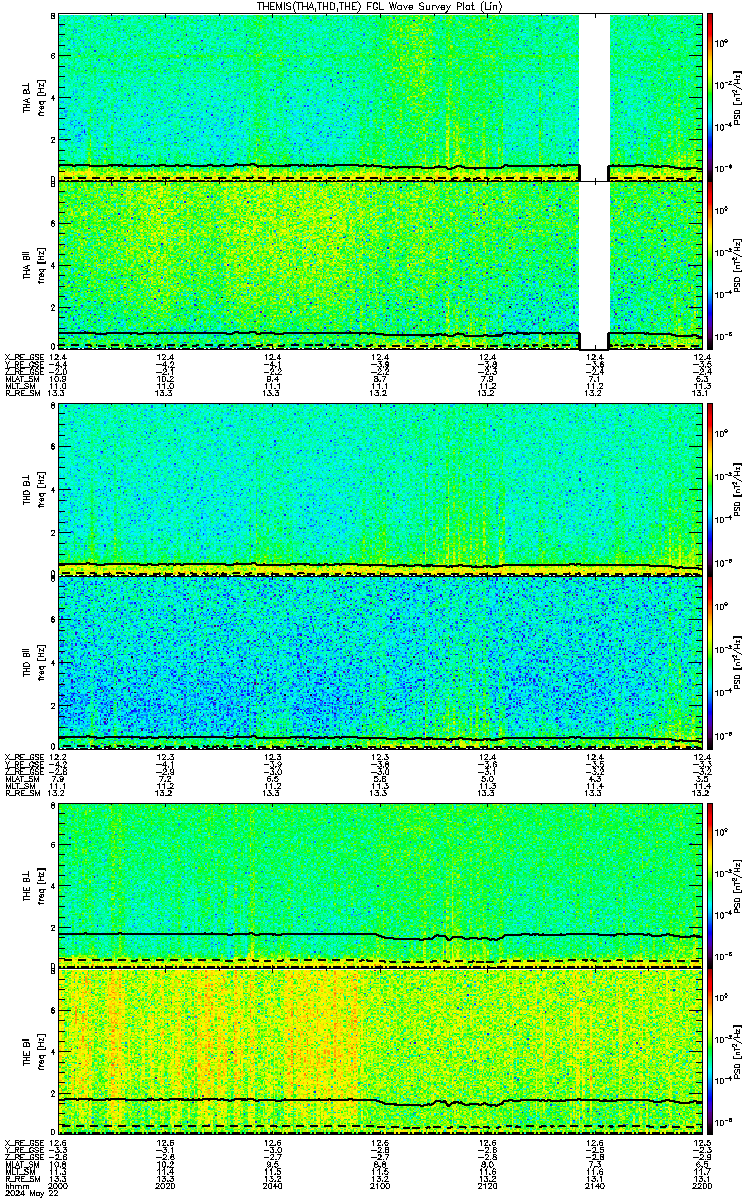Select the THE B-parallel spectrogram panel
Image resolution: width=750 pixels, height=1200 pixels.
pos(379,1053)
